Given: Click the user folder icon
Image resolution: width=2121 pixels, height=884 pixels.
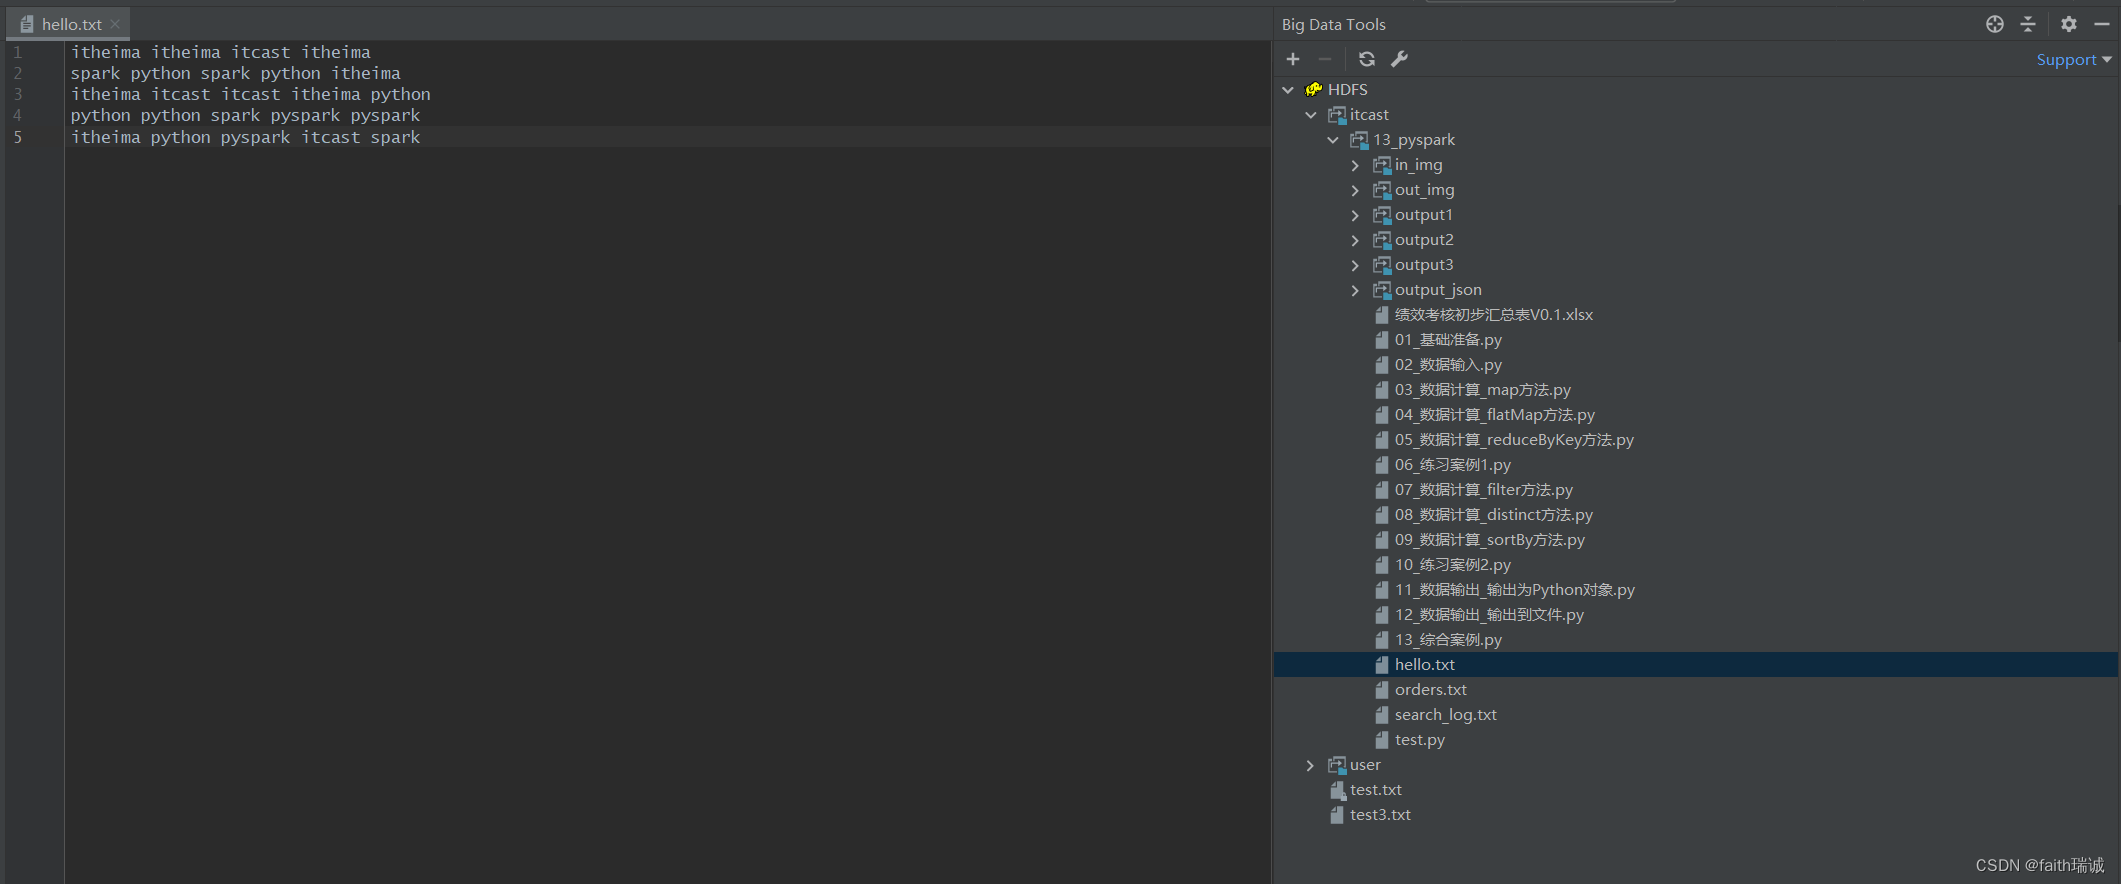Looking at the screenshot, I should click(x=1337, y=765).
